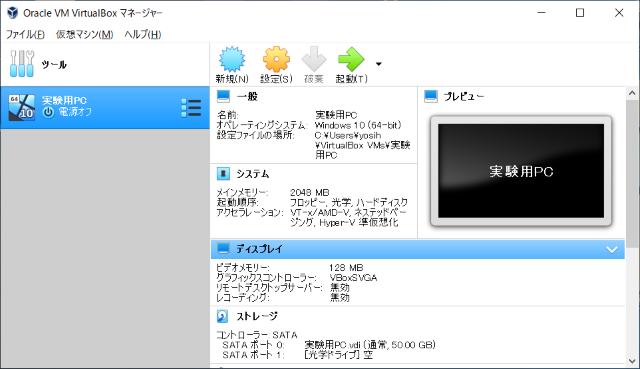This screenshot has width=640, height=369.
Task: Click the 一般 section header icon
Action: 223,96
